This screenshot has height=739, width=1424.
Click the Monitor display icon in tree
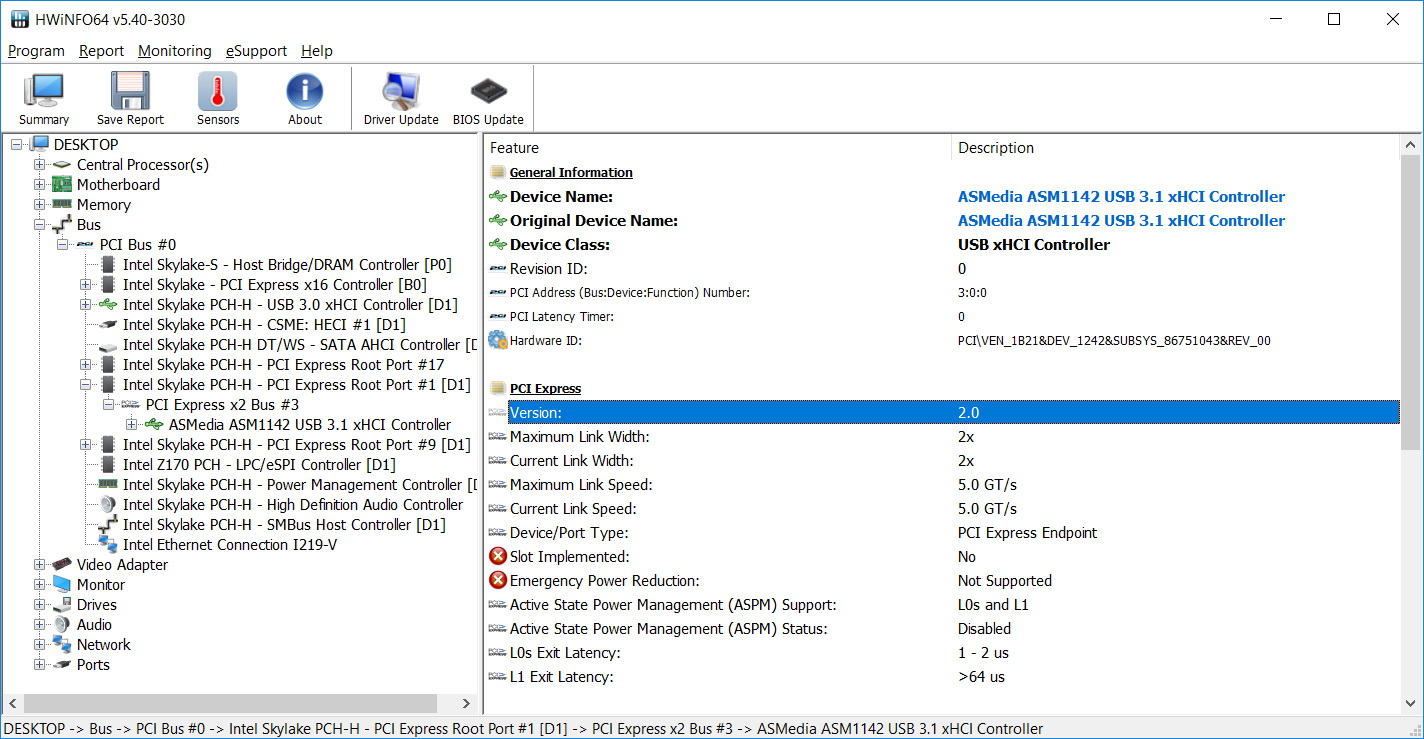pos(62,585)
